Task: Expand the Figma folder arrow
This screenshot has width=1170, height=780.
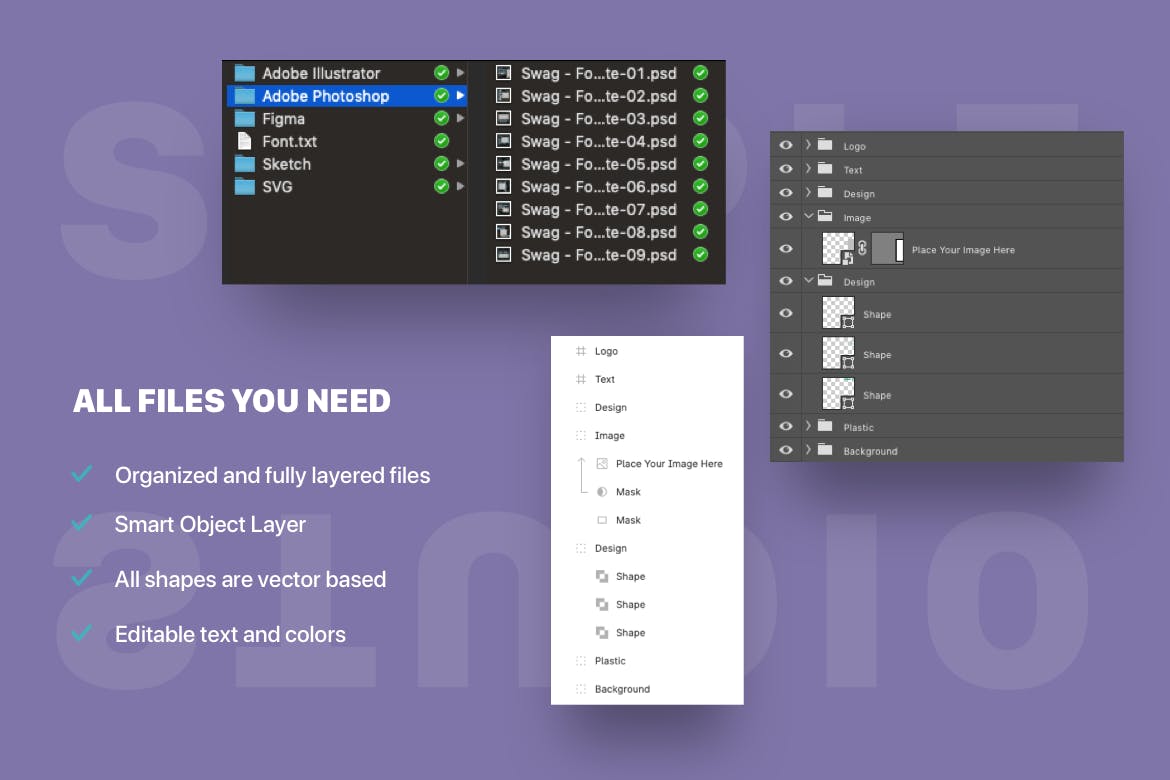Action: click(460, 119)
